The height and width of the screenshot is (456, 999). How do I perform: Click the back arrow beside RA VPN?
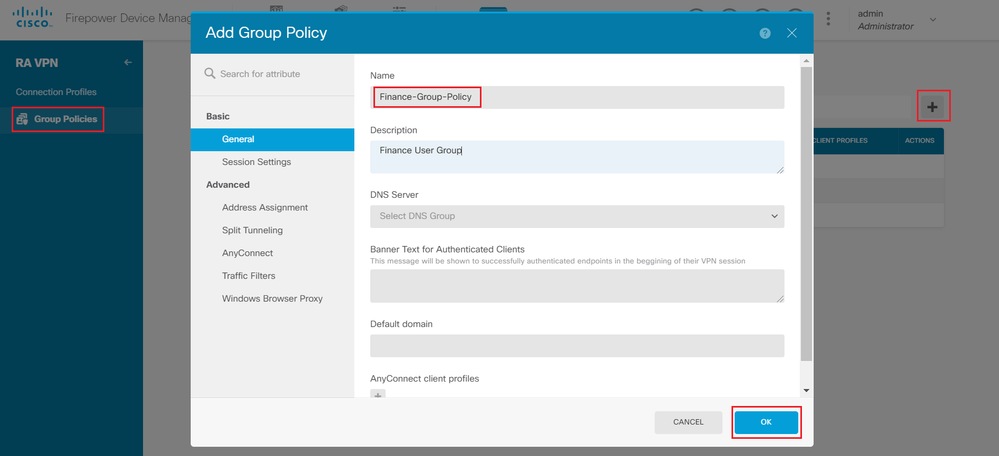pos(128,63)
